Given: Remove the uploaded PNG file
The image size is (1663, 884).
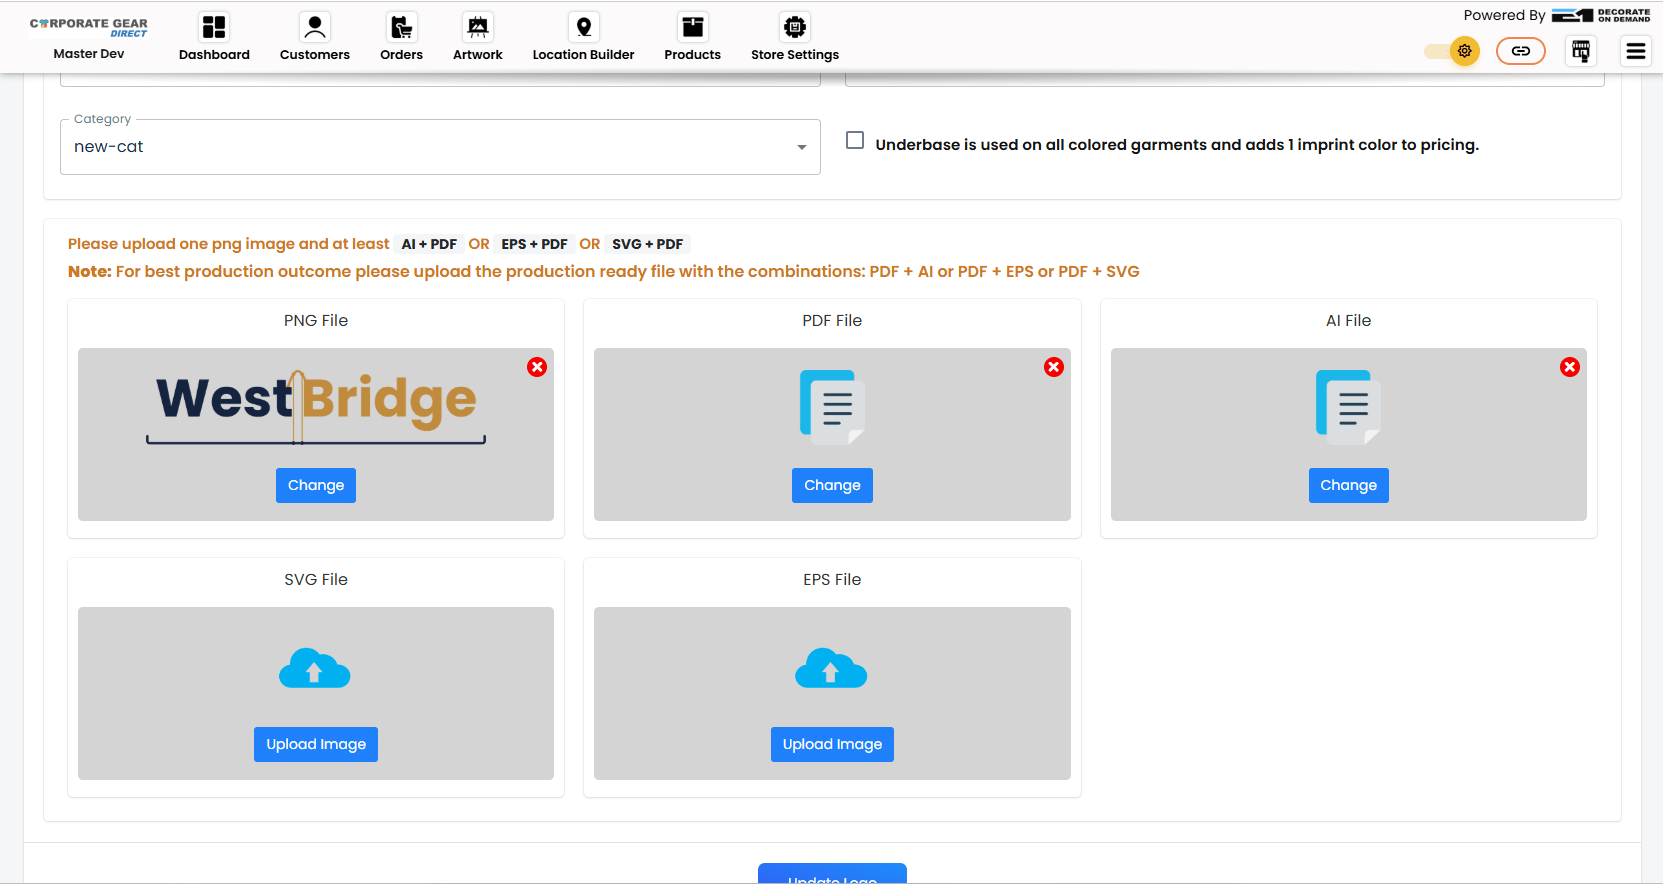Looking at the screenshot, I should pos(537,367).
